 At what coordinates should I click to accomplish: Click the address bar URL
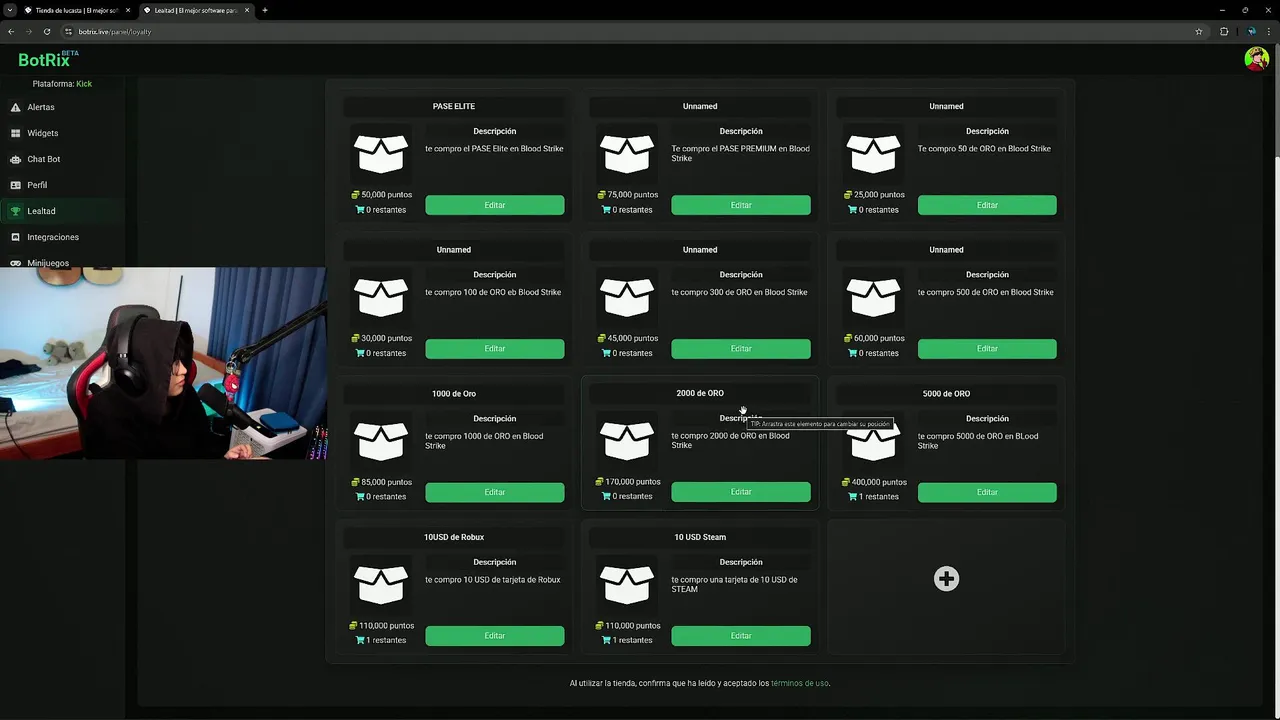tap(115, 31)
